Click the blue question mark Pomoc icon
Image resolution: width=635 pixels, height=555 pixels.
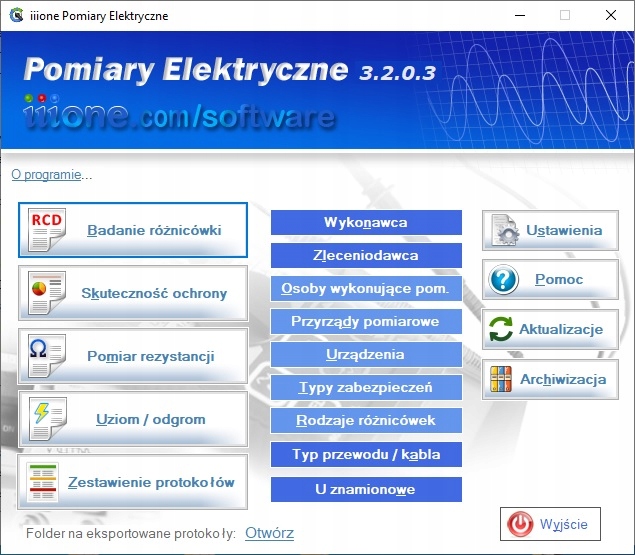click(x=505, y=279)
